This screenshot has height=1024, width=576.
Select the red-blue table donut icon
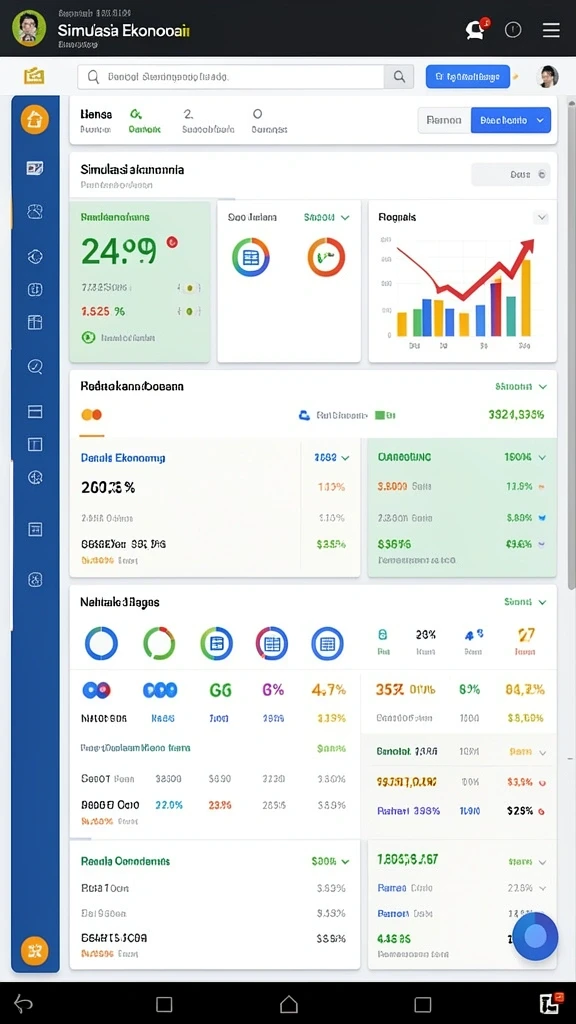[272, 643]
